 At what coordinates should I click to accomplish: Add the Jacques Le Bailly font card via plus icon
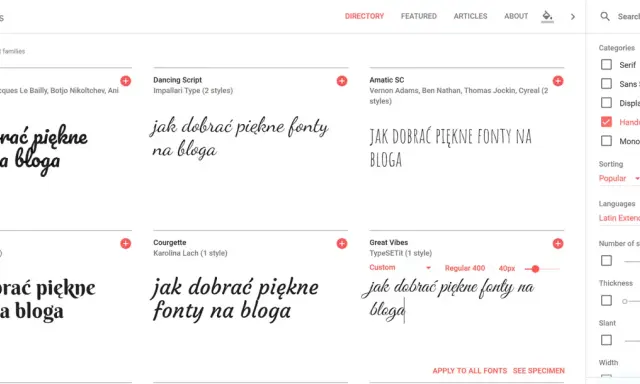[x=126, y=81]
